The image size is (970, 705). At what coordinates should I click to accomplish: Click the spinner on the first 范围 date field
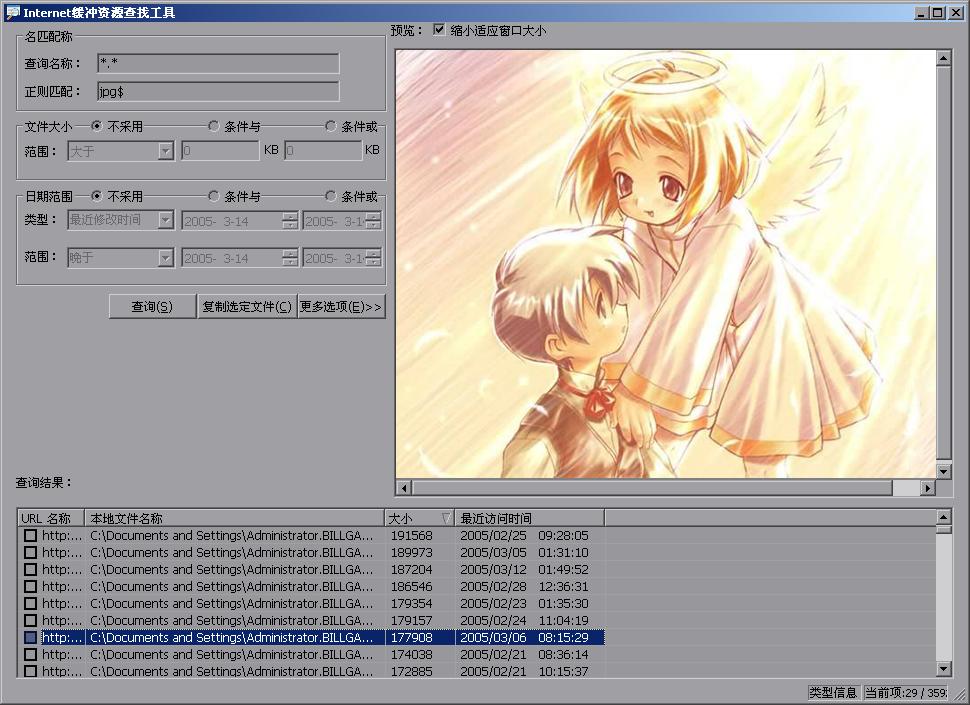(x=290, y=258)
